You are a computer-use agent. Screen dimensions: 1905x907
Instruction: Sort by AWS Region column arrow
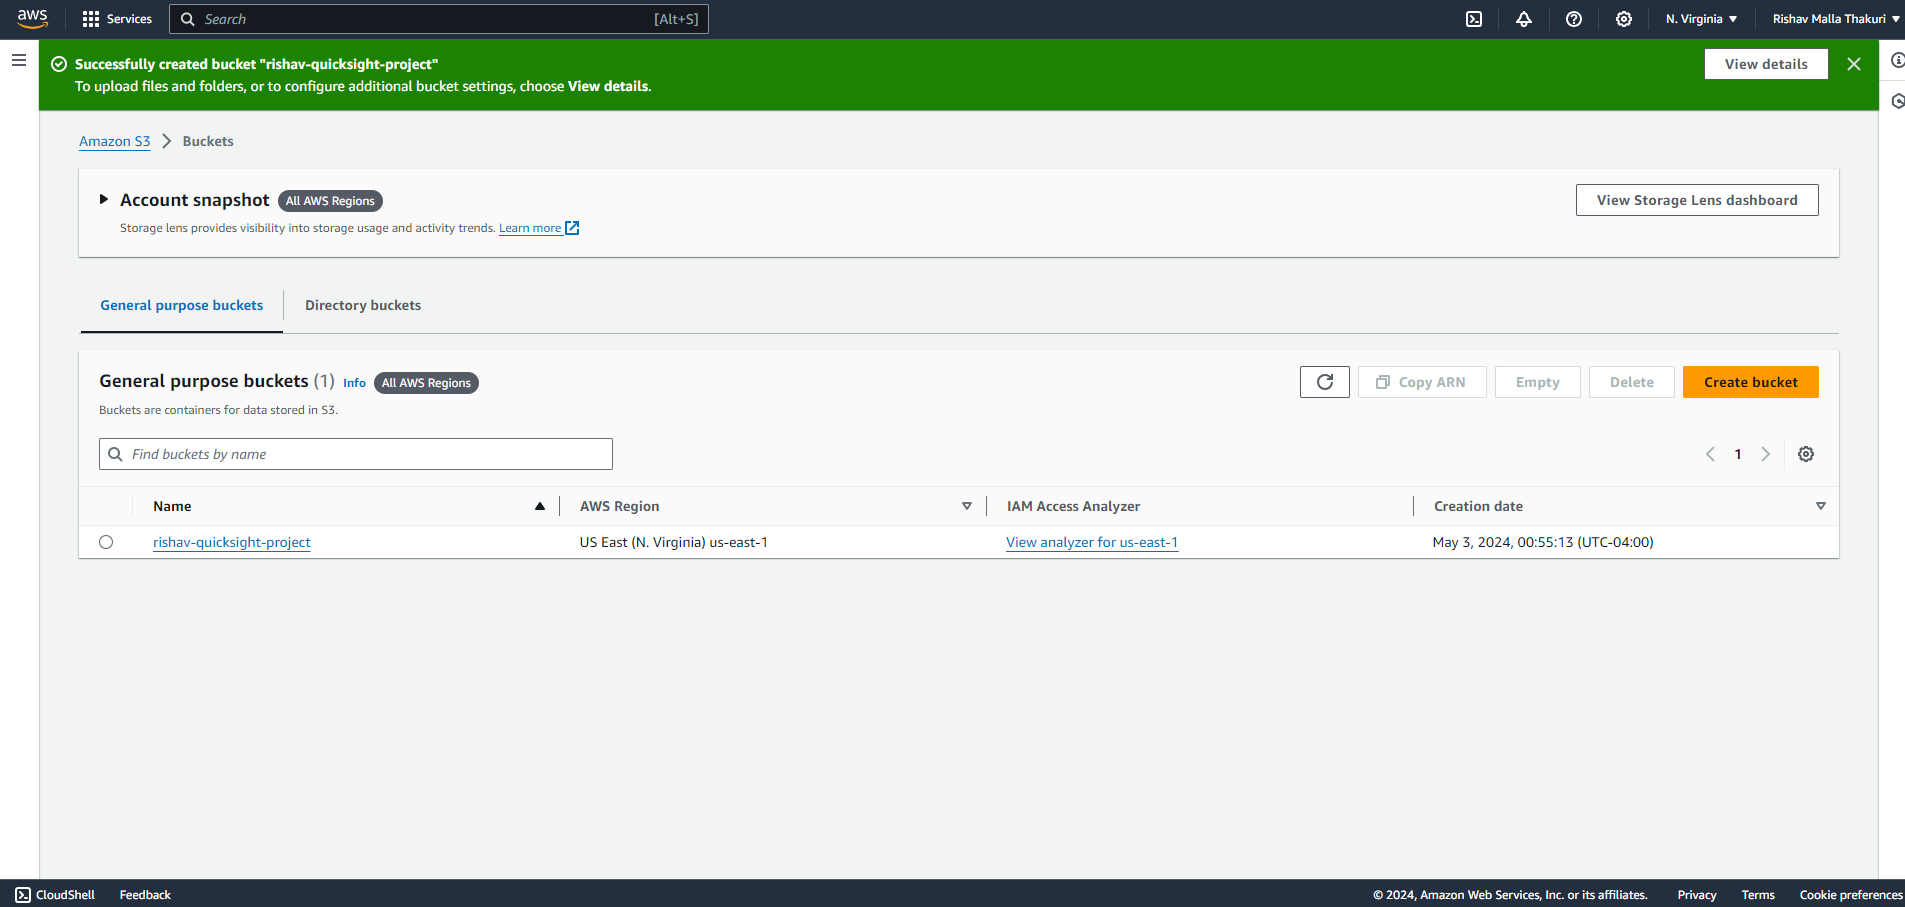[x=967, y=506]
